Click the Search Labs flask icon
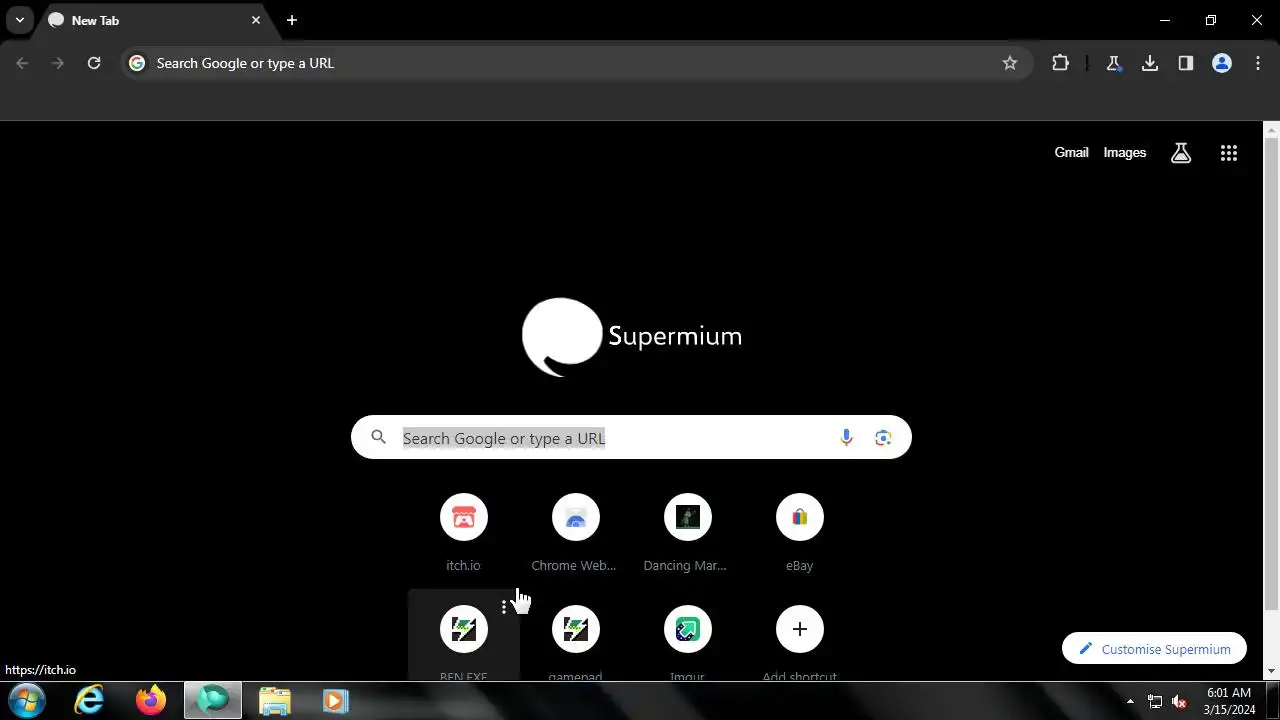This screenshot has height=720, width=1280. (x=1181, y=153)
